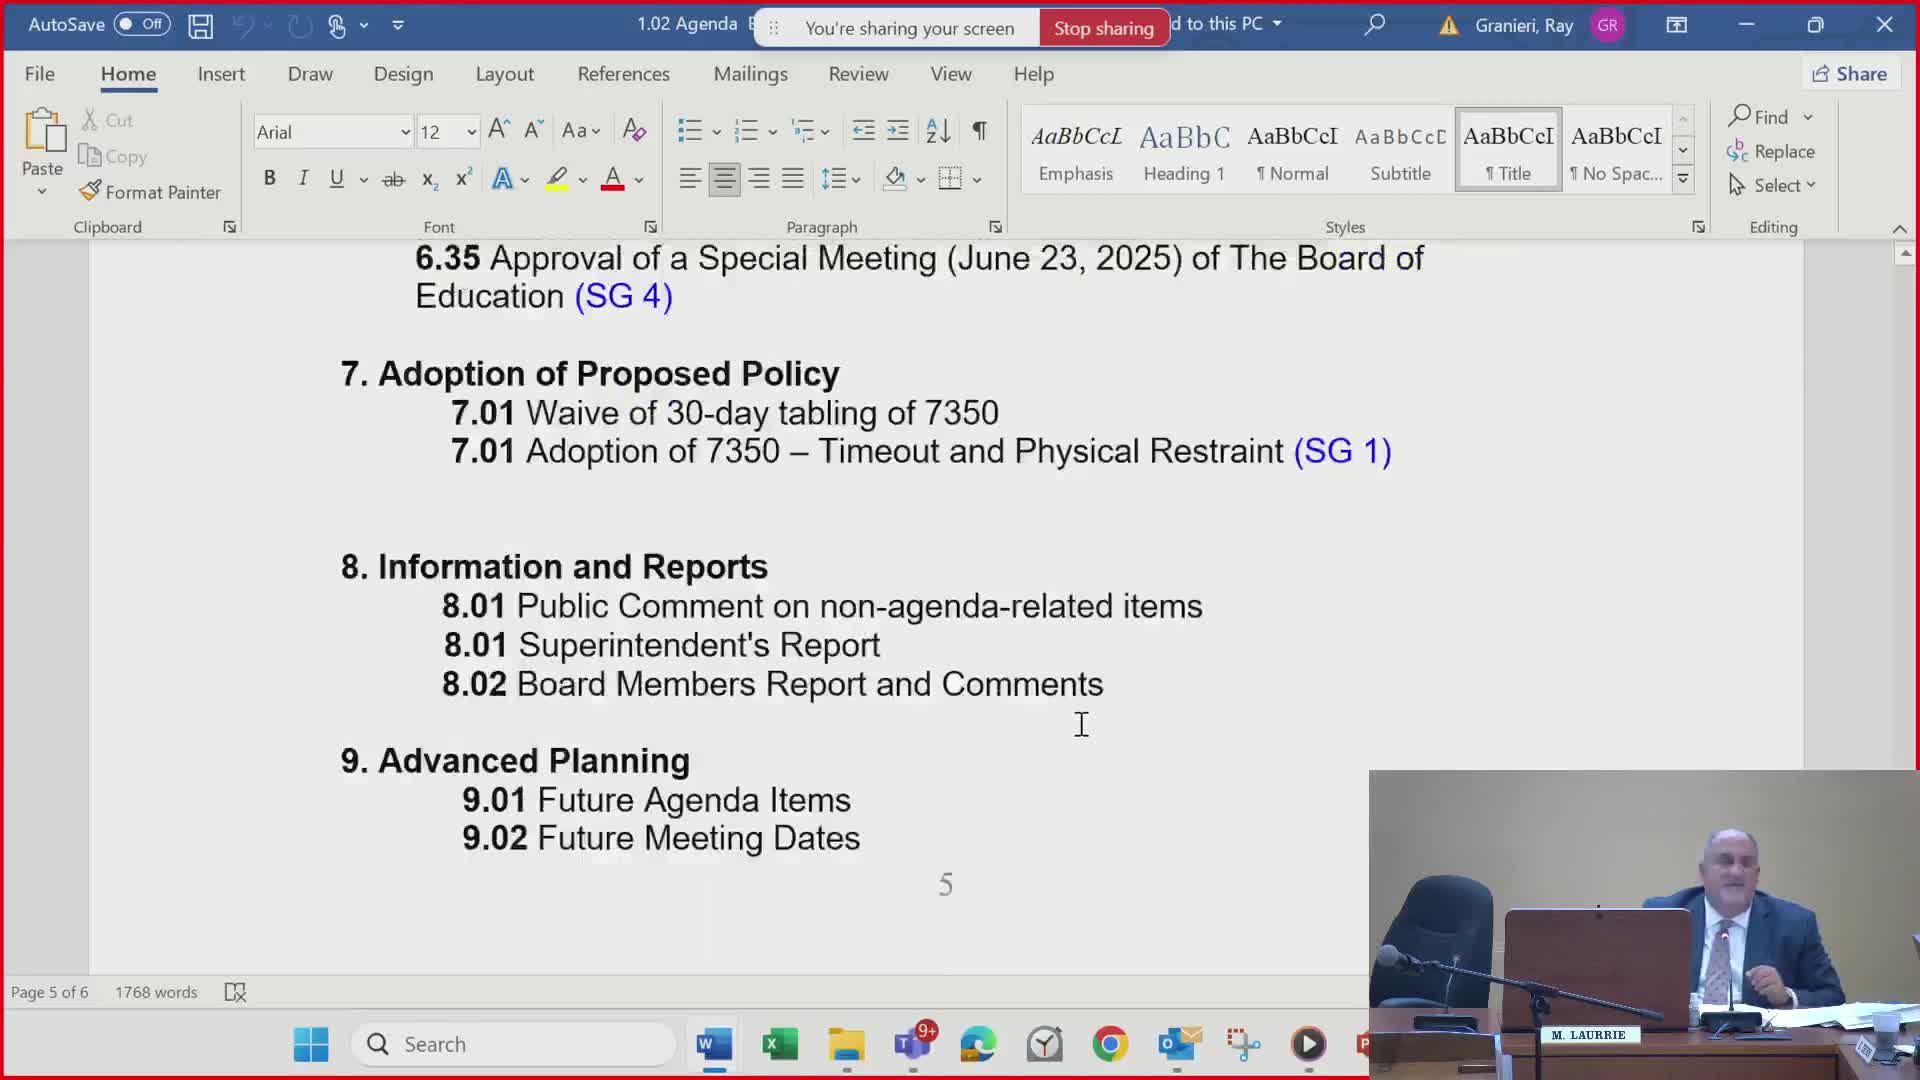Open the font size dropdown
Image resolution: width=1920 pixels, height=1080 pixels.
(471, 132)
